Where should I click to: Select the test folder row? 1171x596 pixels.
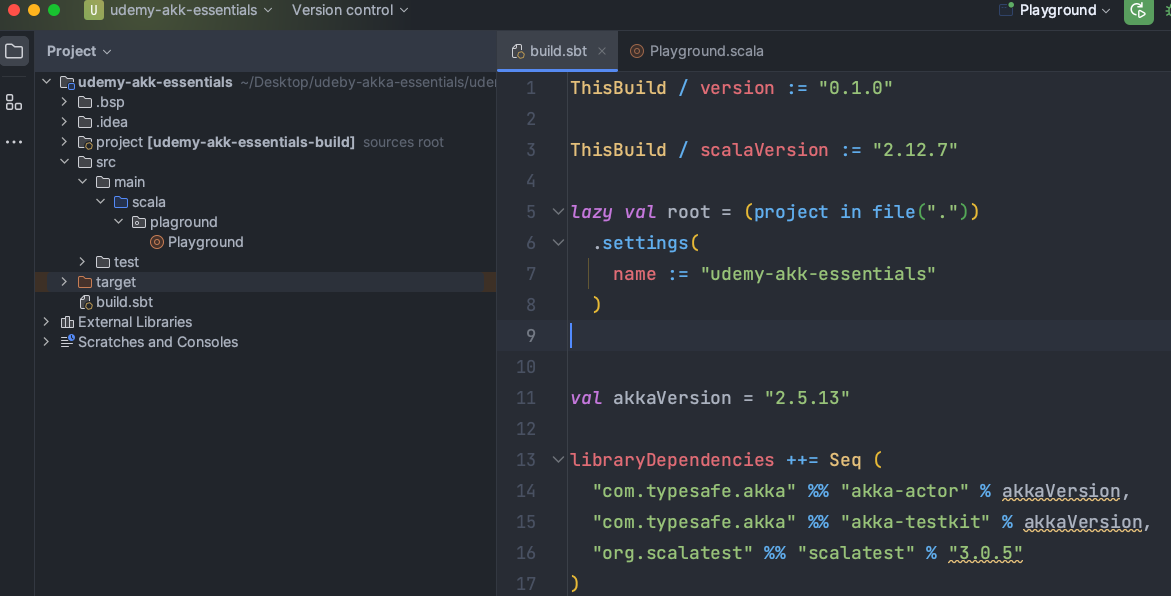[266, 262]
